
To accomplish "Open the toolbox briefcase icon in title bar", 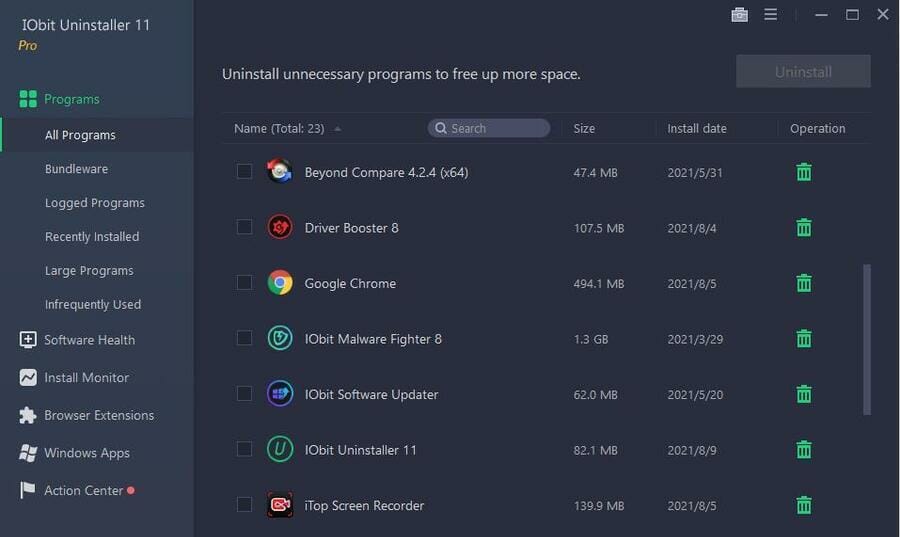I will pyautogui.click(x=739, y=15).
